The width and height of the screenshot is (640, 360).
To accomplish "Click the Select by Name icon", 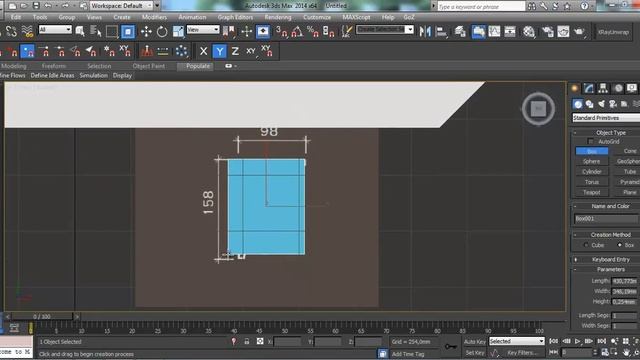I will point(96,31).
